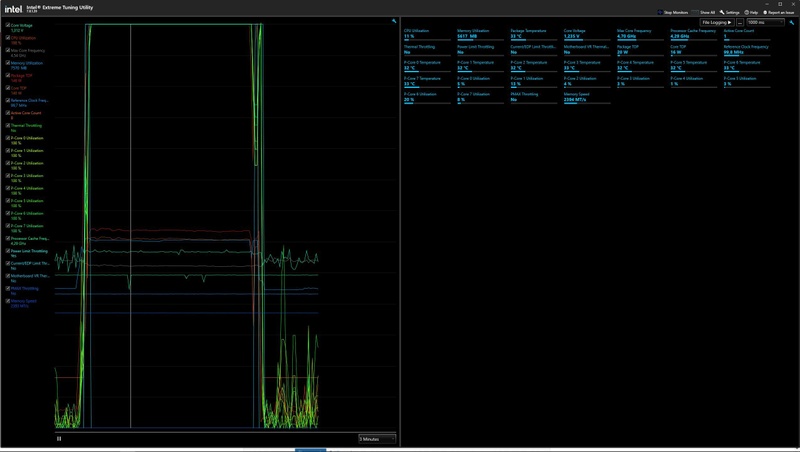Select the Active Core Count tile showing 1
Viewport: 800px width, 452px height.
tap(747, 34)
